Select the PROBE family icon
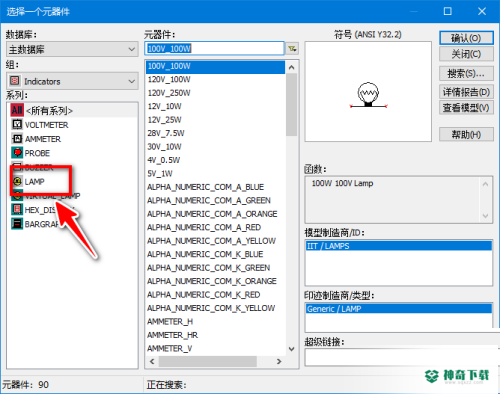The image size is (500, 394). (17, 153)
